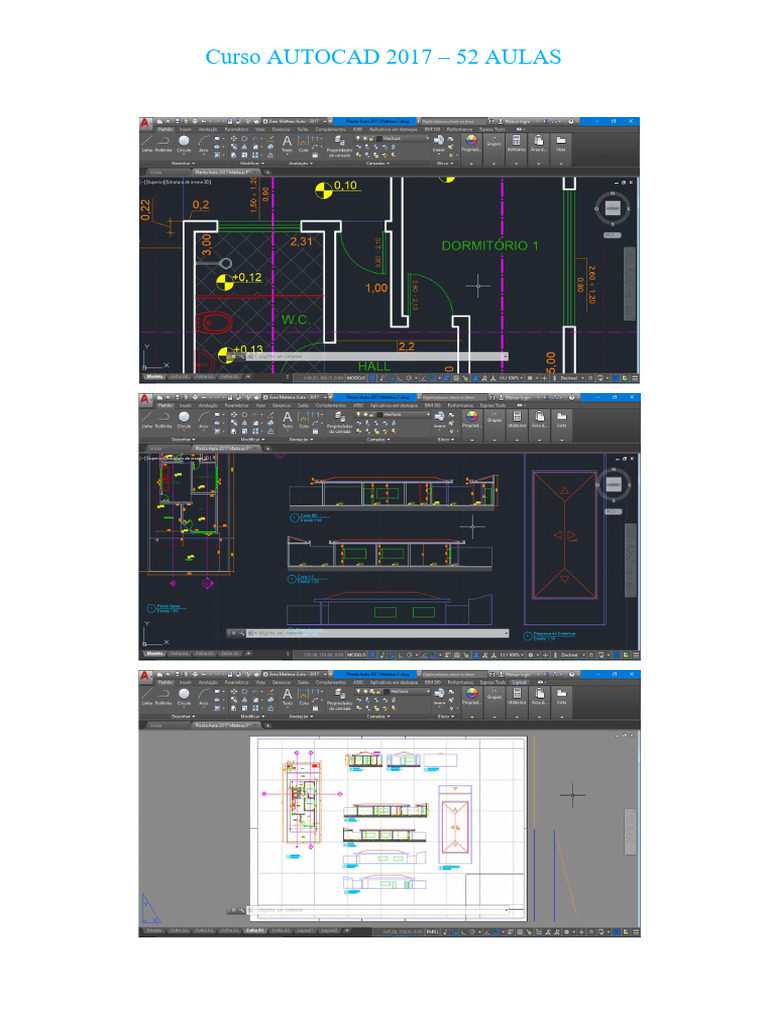Expand the Desenhar panel in the second screenshot
Viewport: 768px width, 1024px height.
183,440
